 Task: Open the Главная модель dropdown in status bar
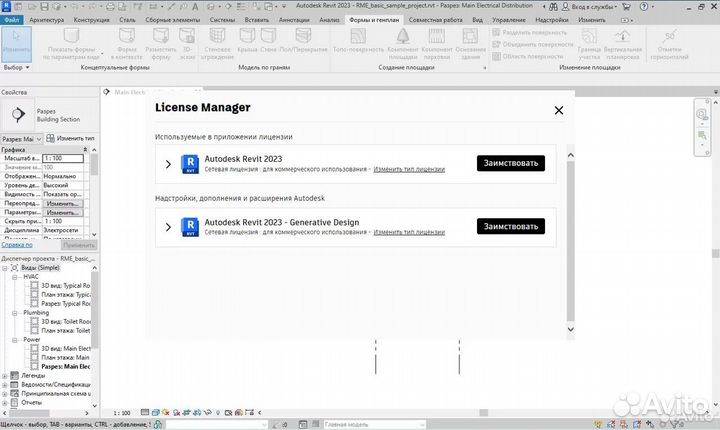(x=374, y=424)
